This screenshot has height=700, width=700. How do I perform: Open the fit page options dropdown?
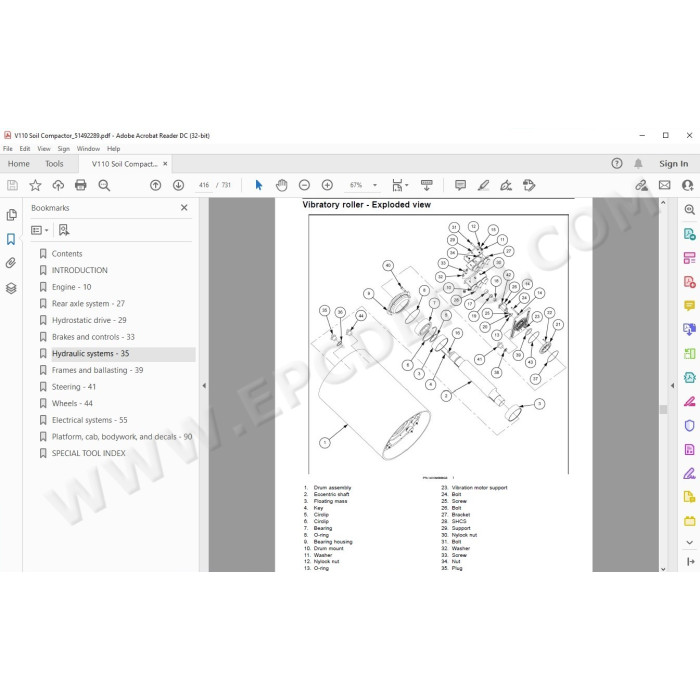click(x=400, y=185)
